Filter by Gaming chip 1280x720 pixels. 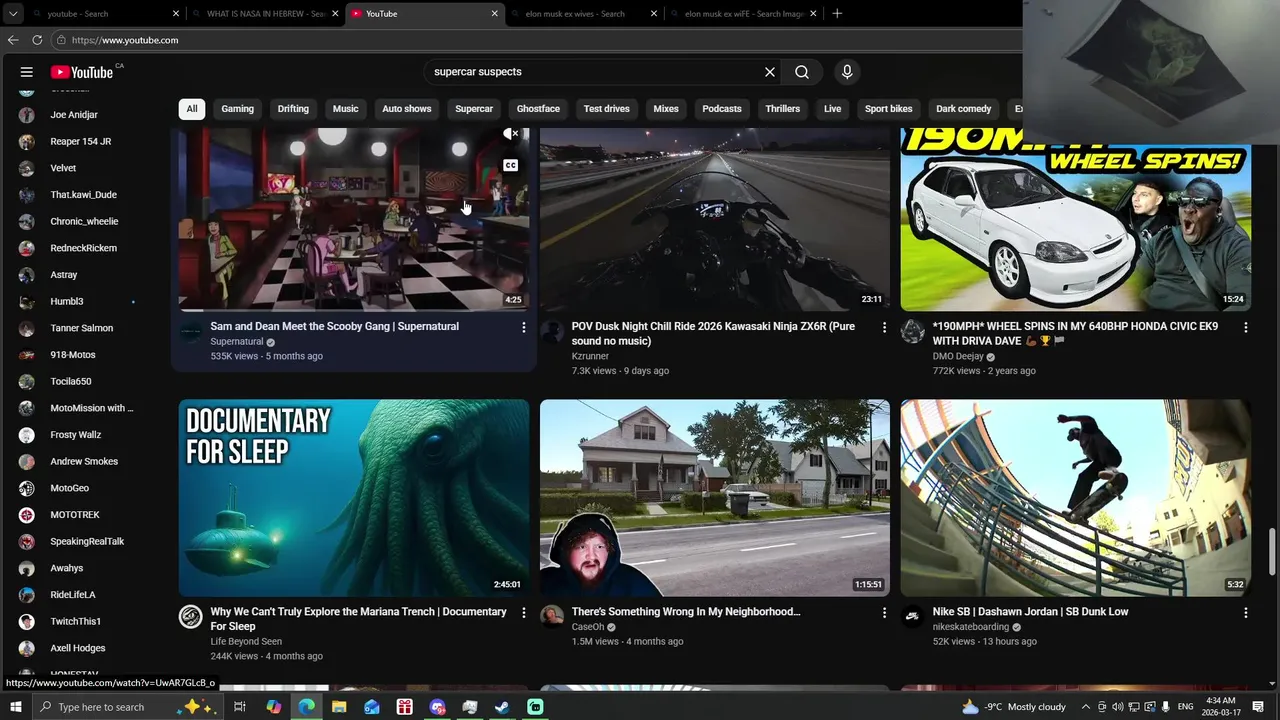[x=237, y=109]
